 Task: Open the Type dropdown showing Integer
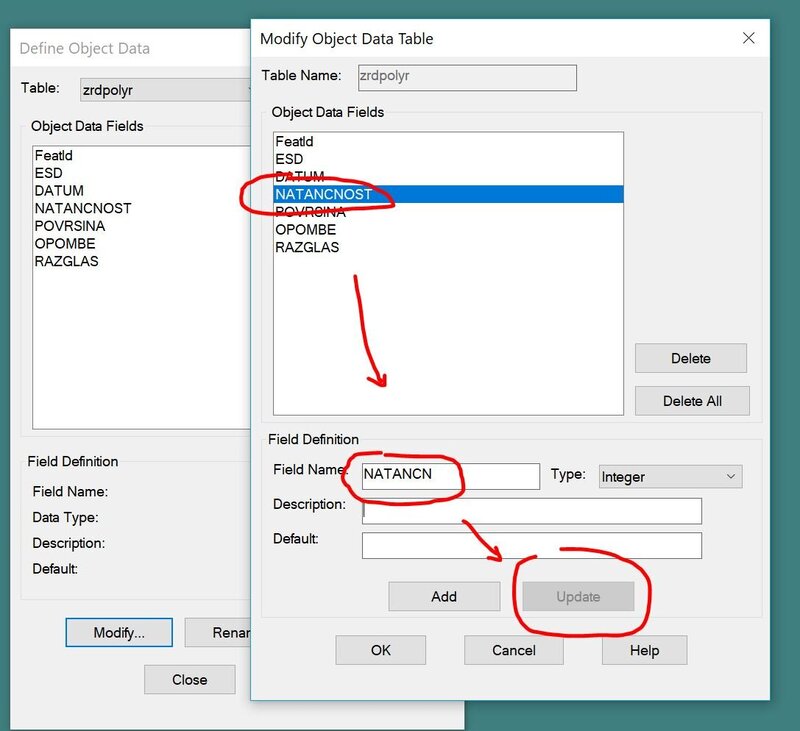point(670,477)
